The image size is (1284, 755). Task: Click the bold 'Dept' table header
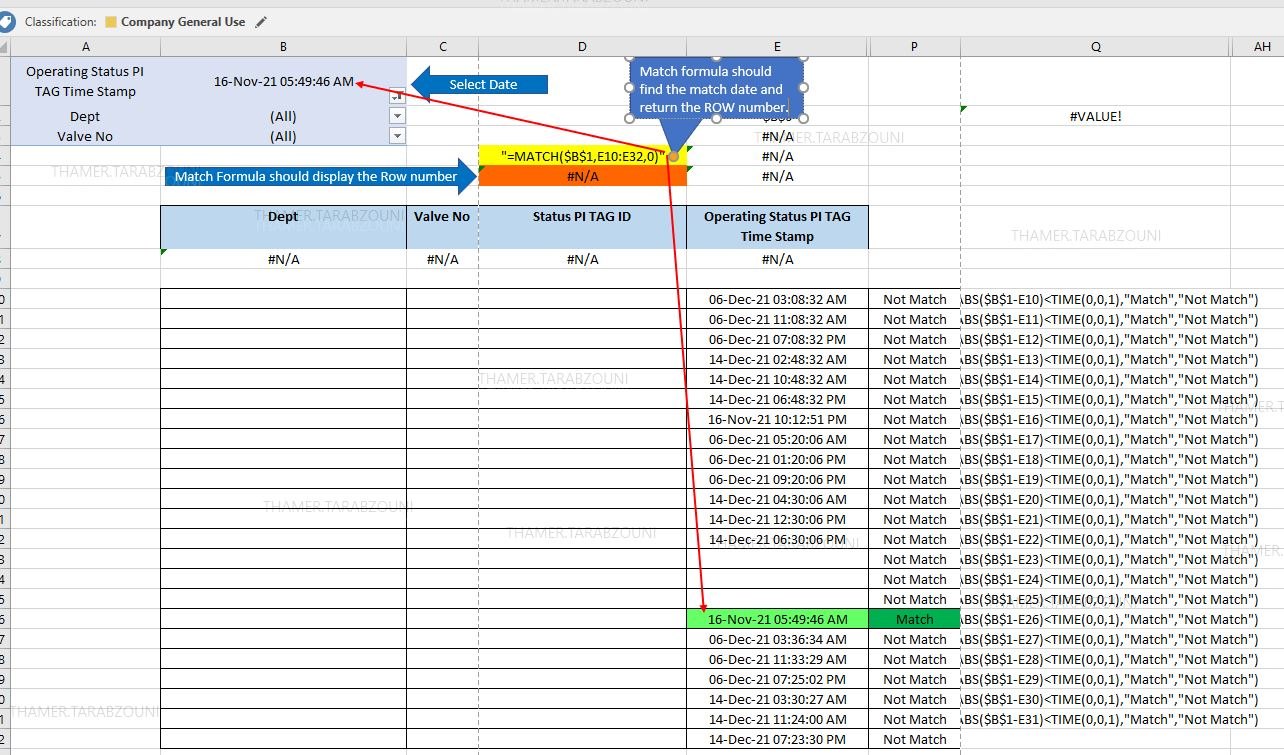(x=284, y=227)
